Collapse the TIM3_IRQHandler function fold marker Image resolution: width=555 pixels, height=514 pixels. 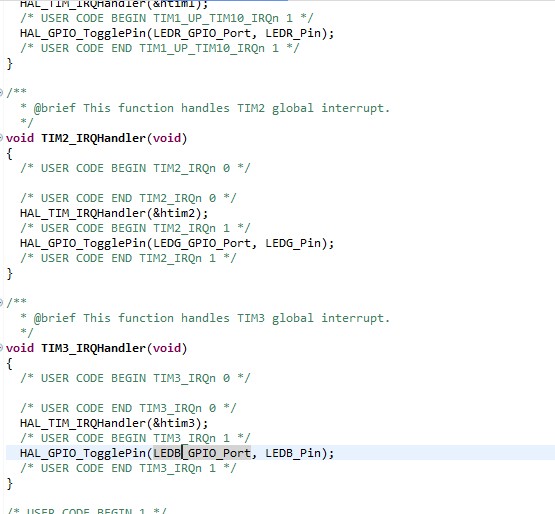[1, 347]
